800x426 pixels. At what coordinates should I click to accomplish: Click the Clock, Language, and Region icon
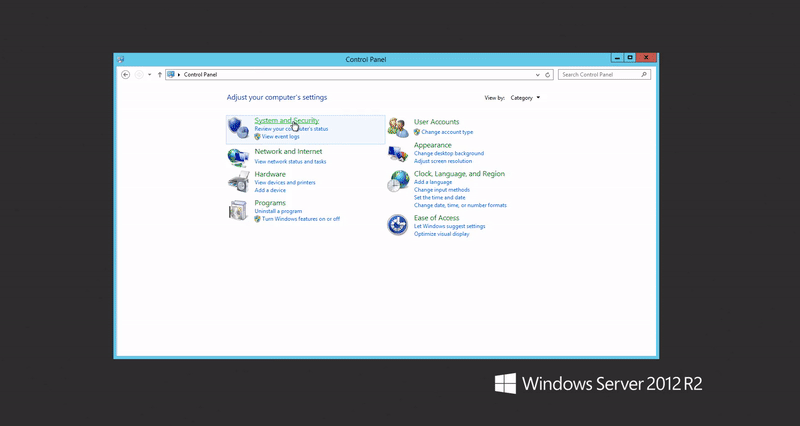[398, 181]
